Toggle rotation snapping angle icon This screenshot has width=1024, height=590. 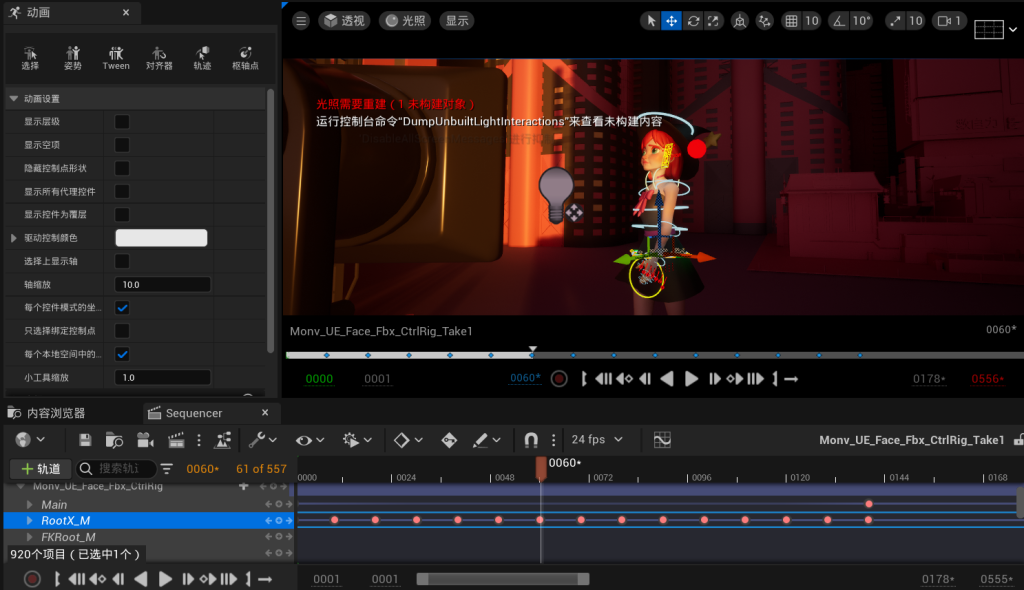coord(838,21)
